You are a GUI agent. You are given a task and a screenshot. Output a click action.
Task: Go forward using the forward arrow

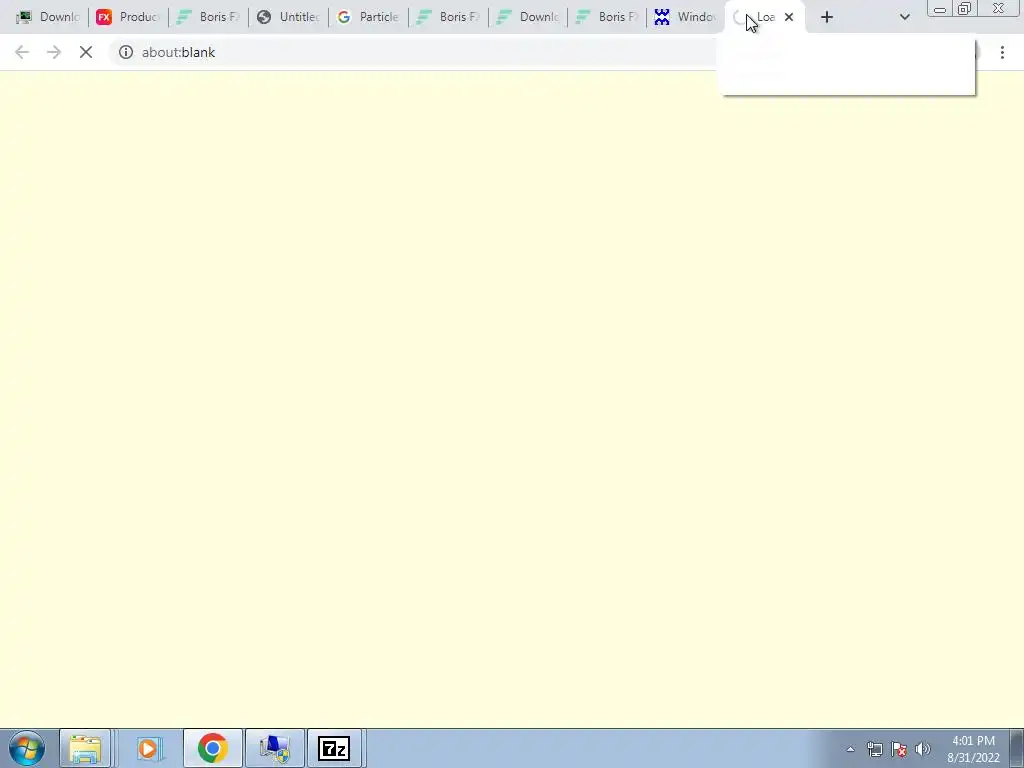[x=54, y=52]
